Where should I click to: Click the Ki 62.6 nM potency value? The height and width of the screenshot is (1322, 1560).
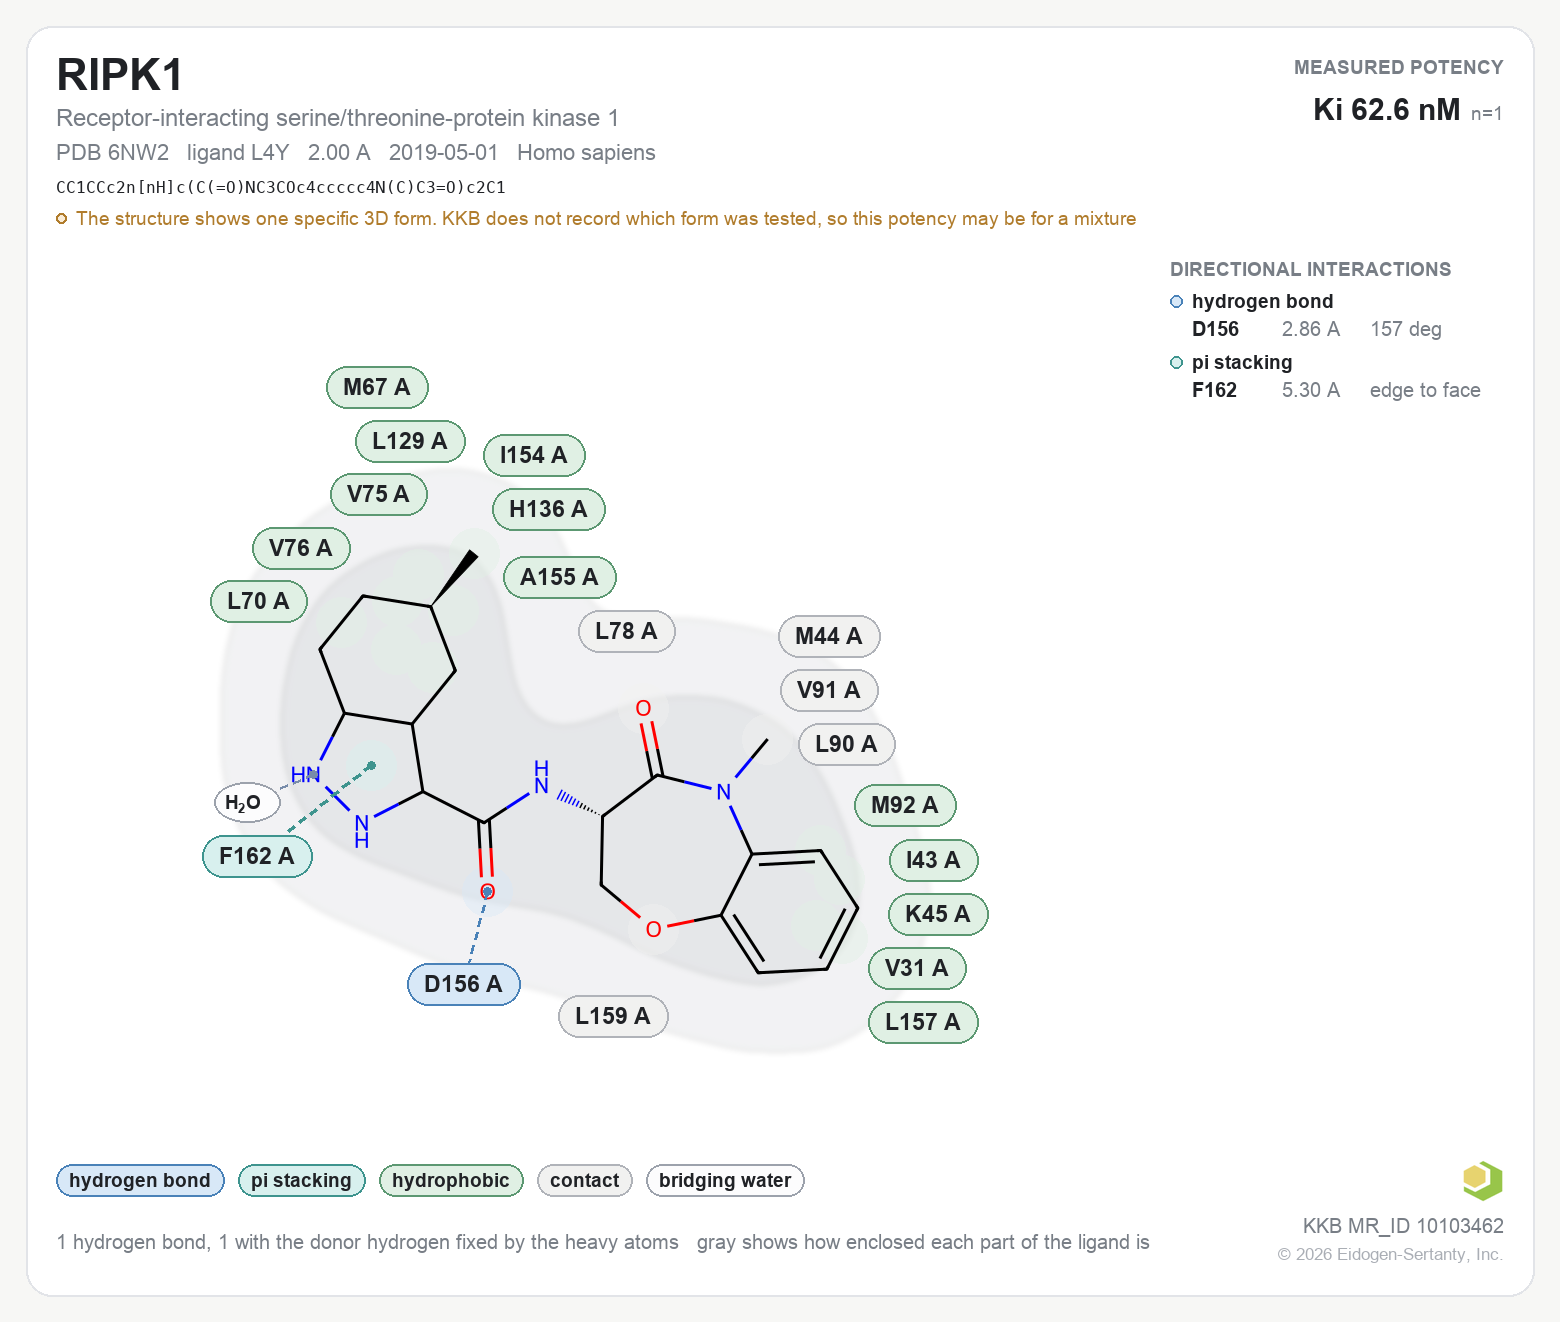click(1387, 109)
